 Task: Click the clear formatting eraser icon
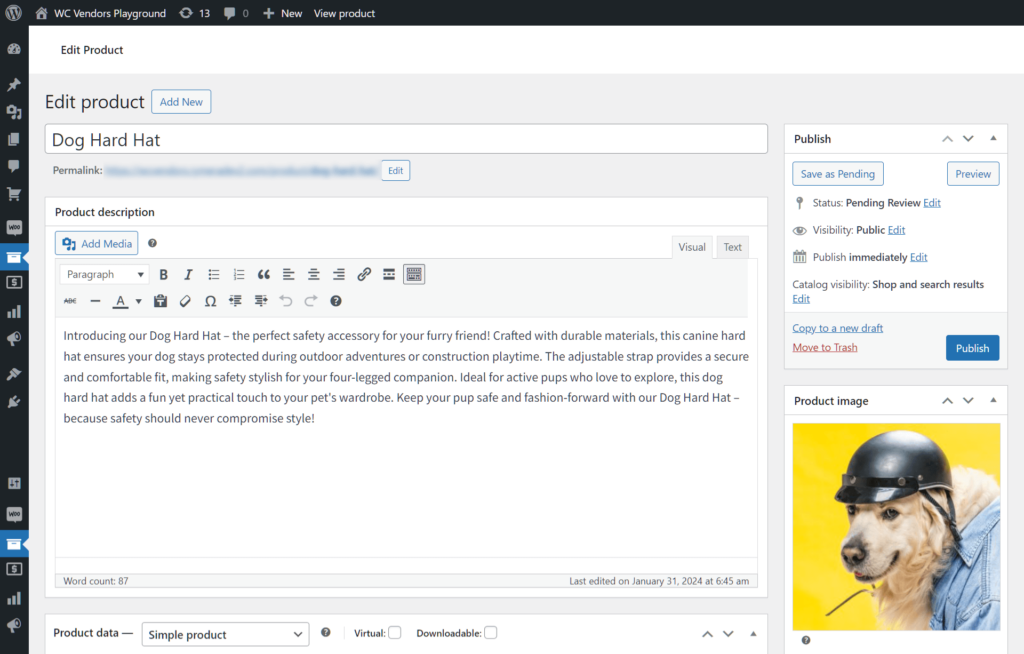pyautogui.click(x=185, y=301)
